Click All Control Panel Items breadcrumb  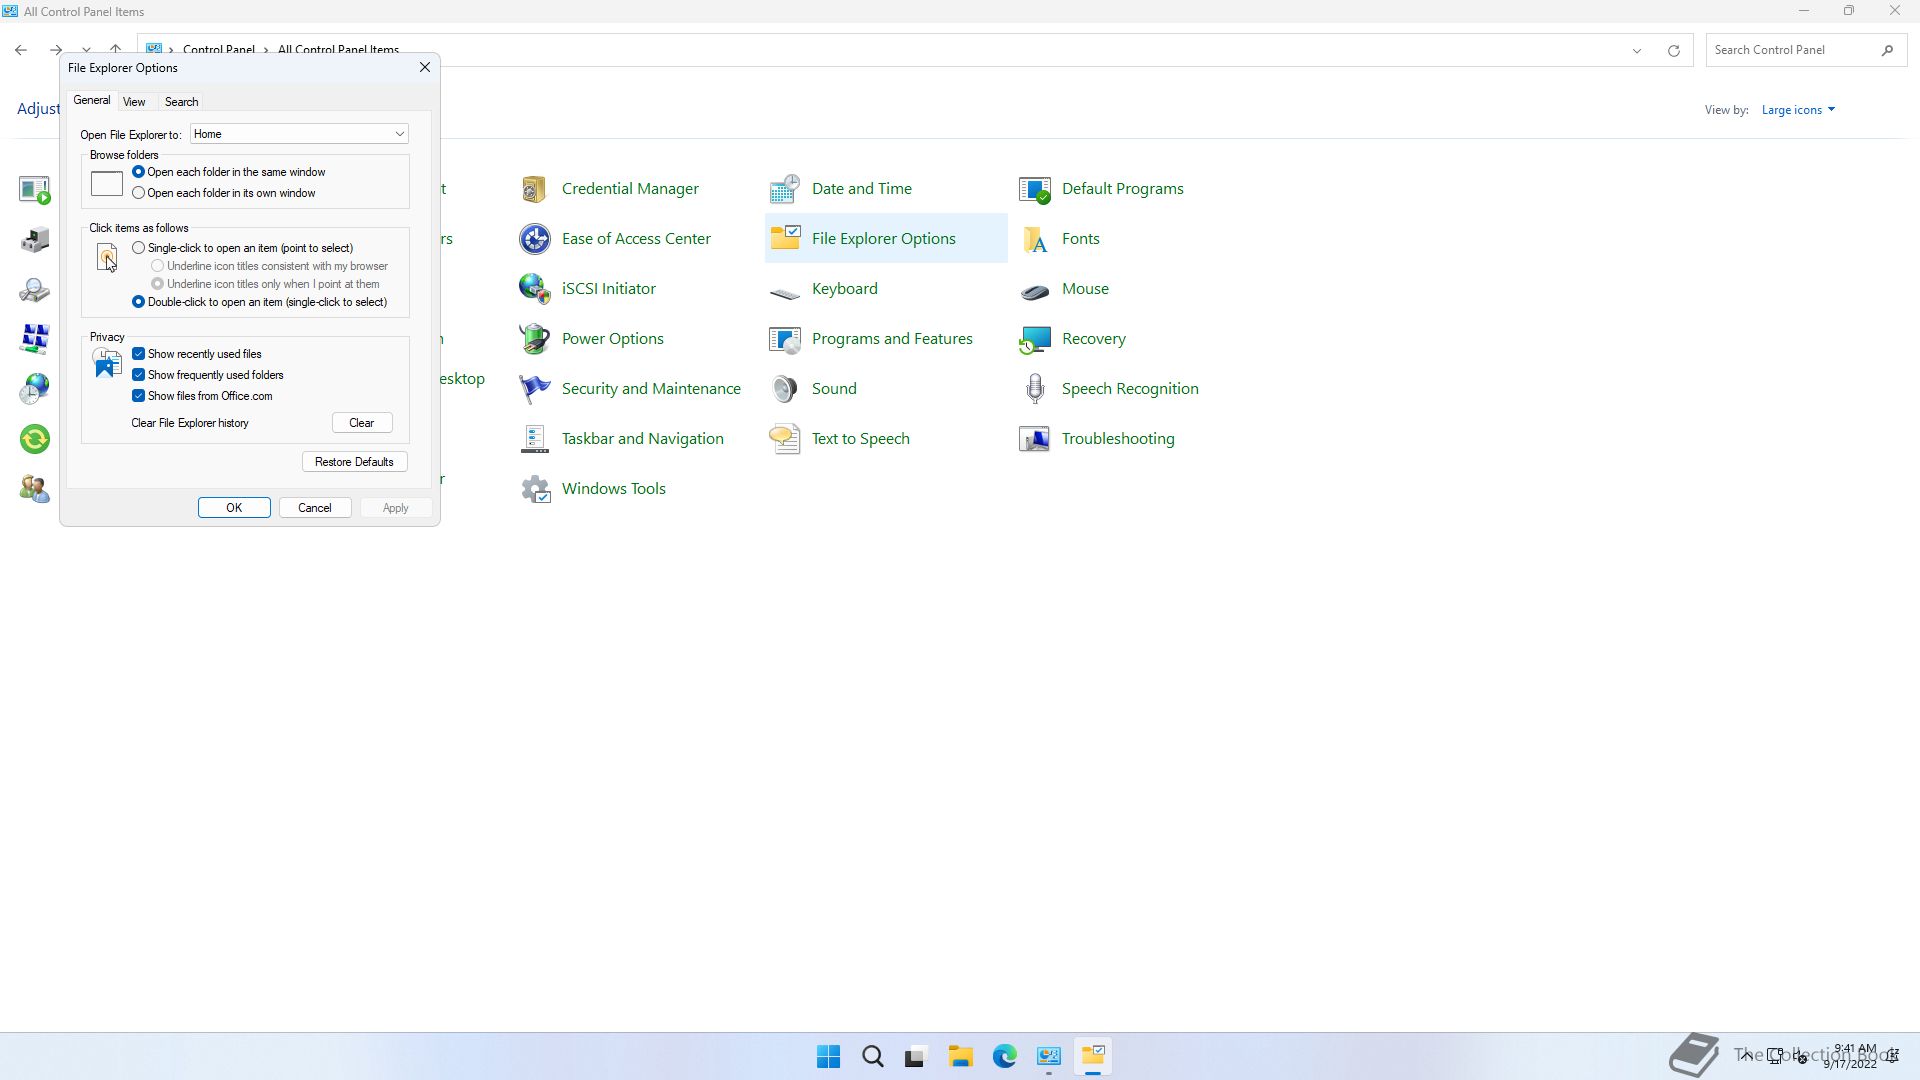(338, 50)
